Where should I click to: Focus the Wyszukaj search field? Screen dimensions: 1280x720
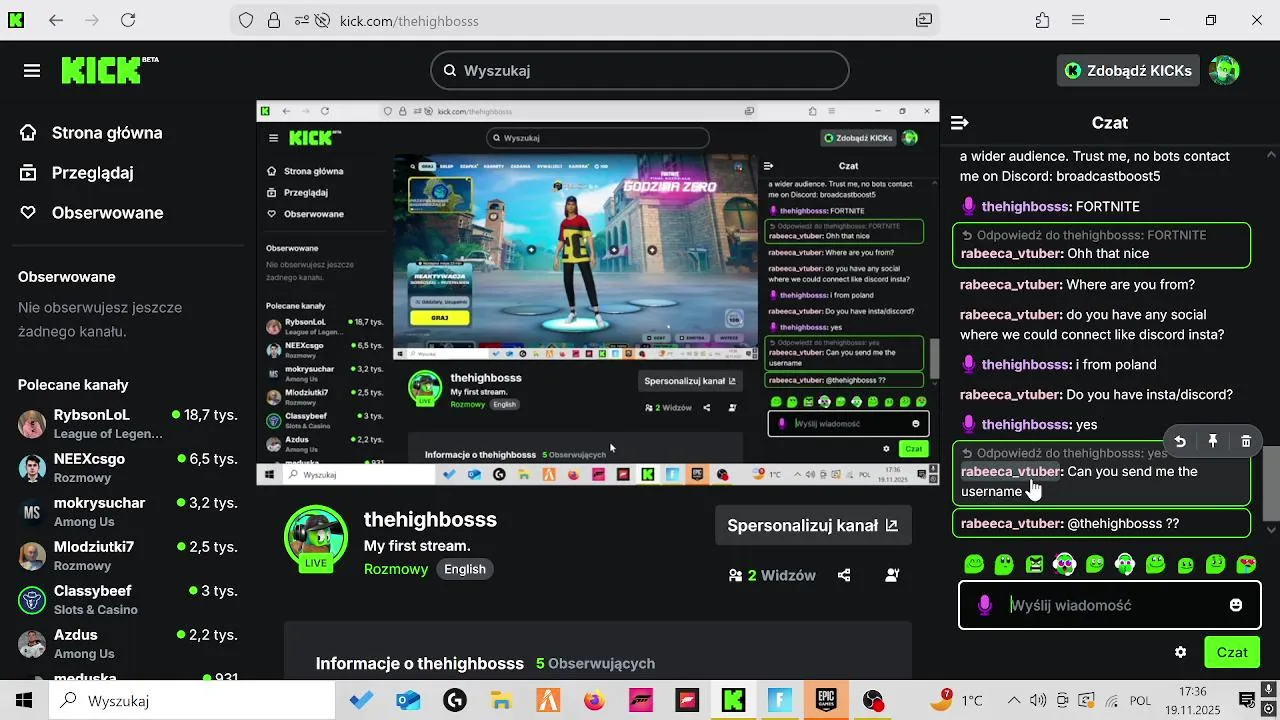[x=640, y=70]
